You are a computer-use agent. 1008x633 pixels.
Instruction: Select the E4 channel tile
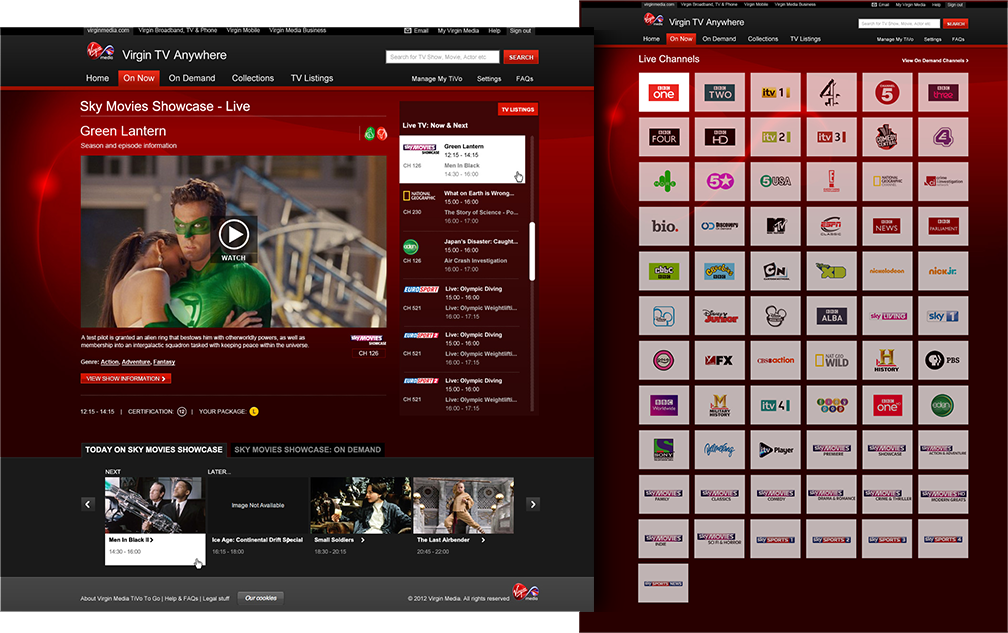point(943,137)
